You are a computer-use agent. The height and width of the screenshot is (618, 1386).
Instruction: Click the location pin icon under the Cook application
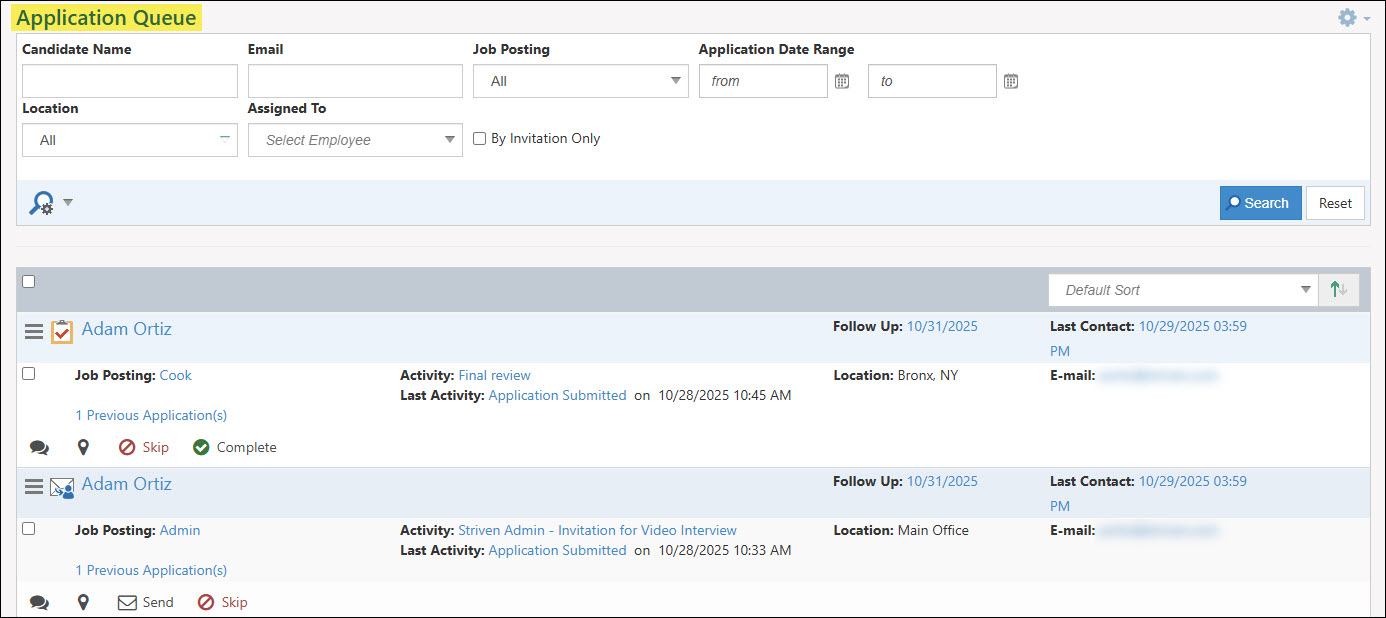coord(83,447)
